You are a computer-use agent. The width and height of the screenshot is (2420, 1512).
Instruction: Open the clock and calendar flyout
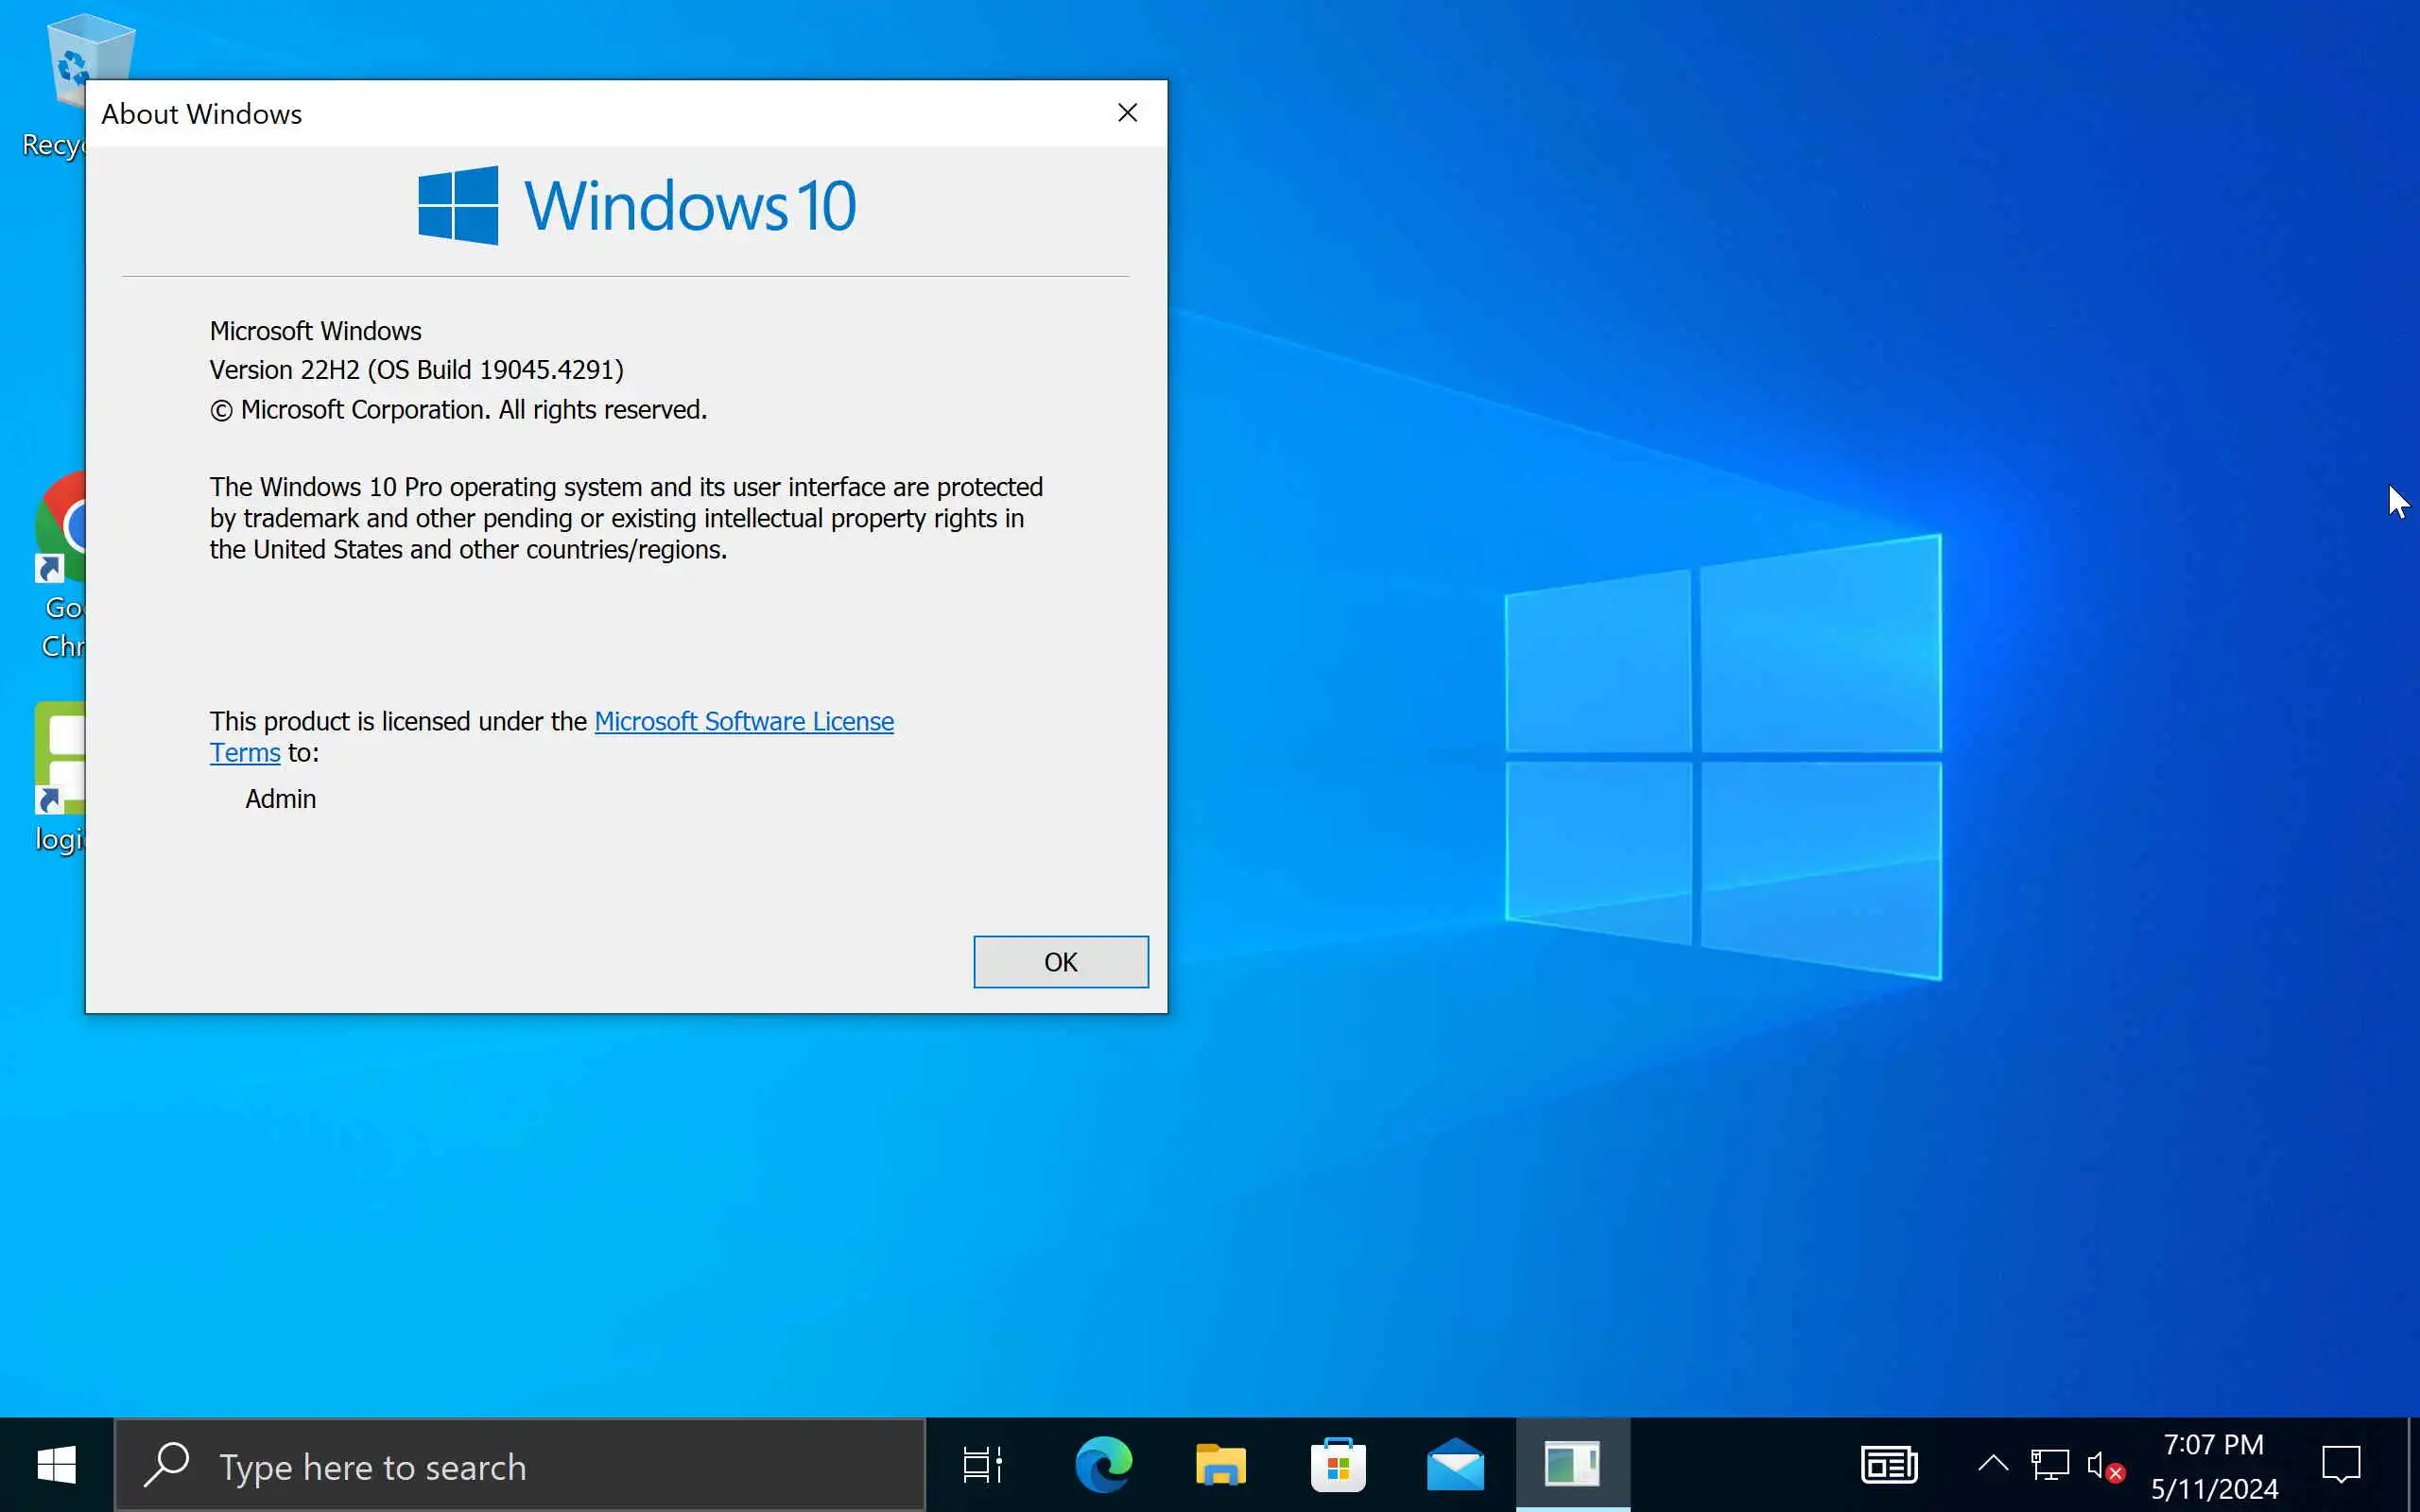[x=2214, y=1466]
